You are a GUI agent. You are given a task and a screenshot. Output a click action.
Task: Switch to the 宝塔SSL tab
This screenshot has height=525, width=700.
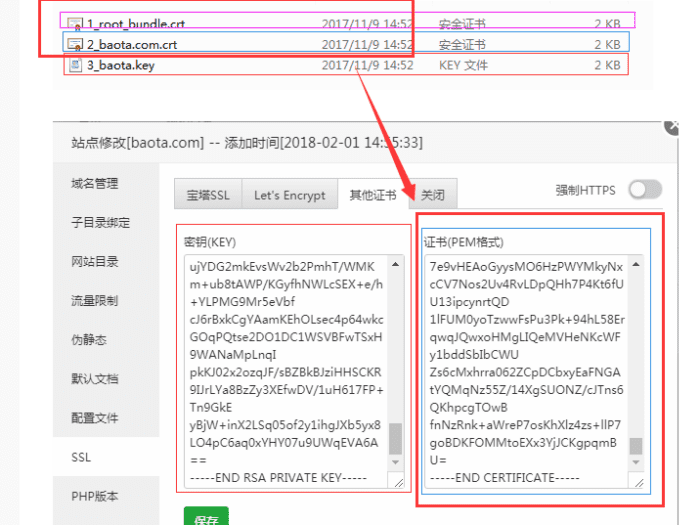point(208,196)
